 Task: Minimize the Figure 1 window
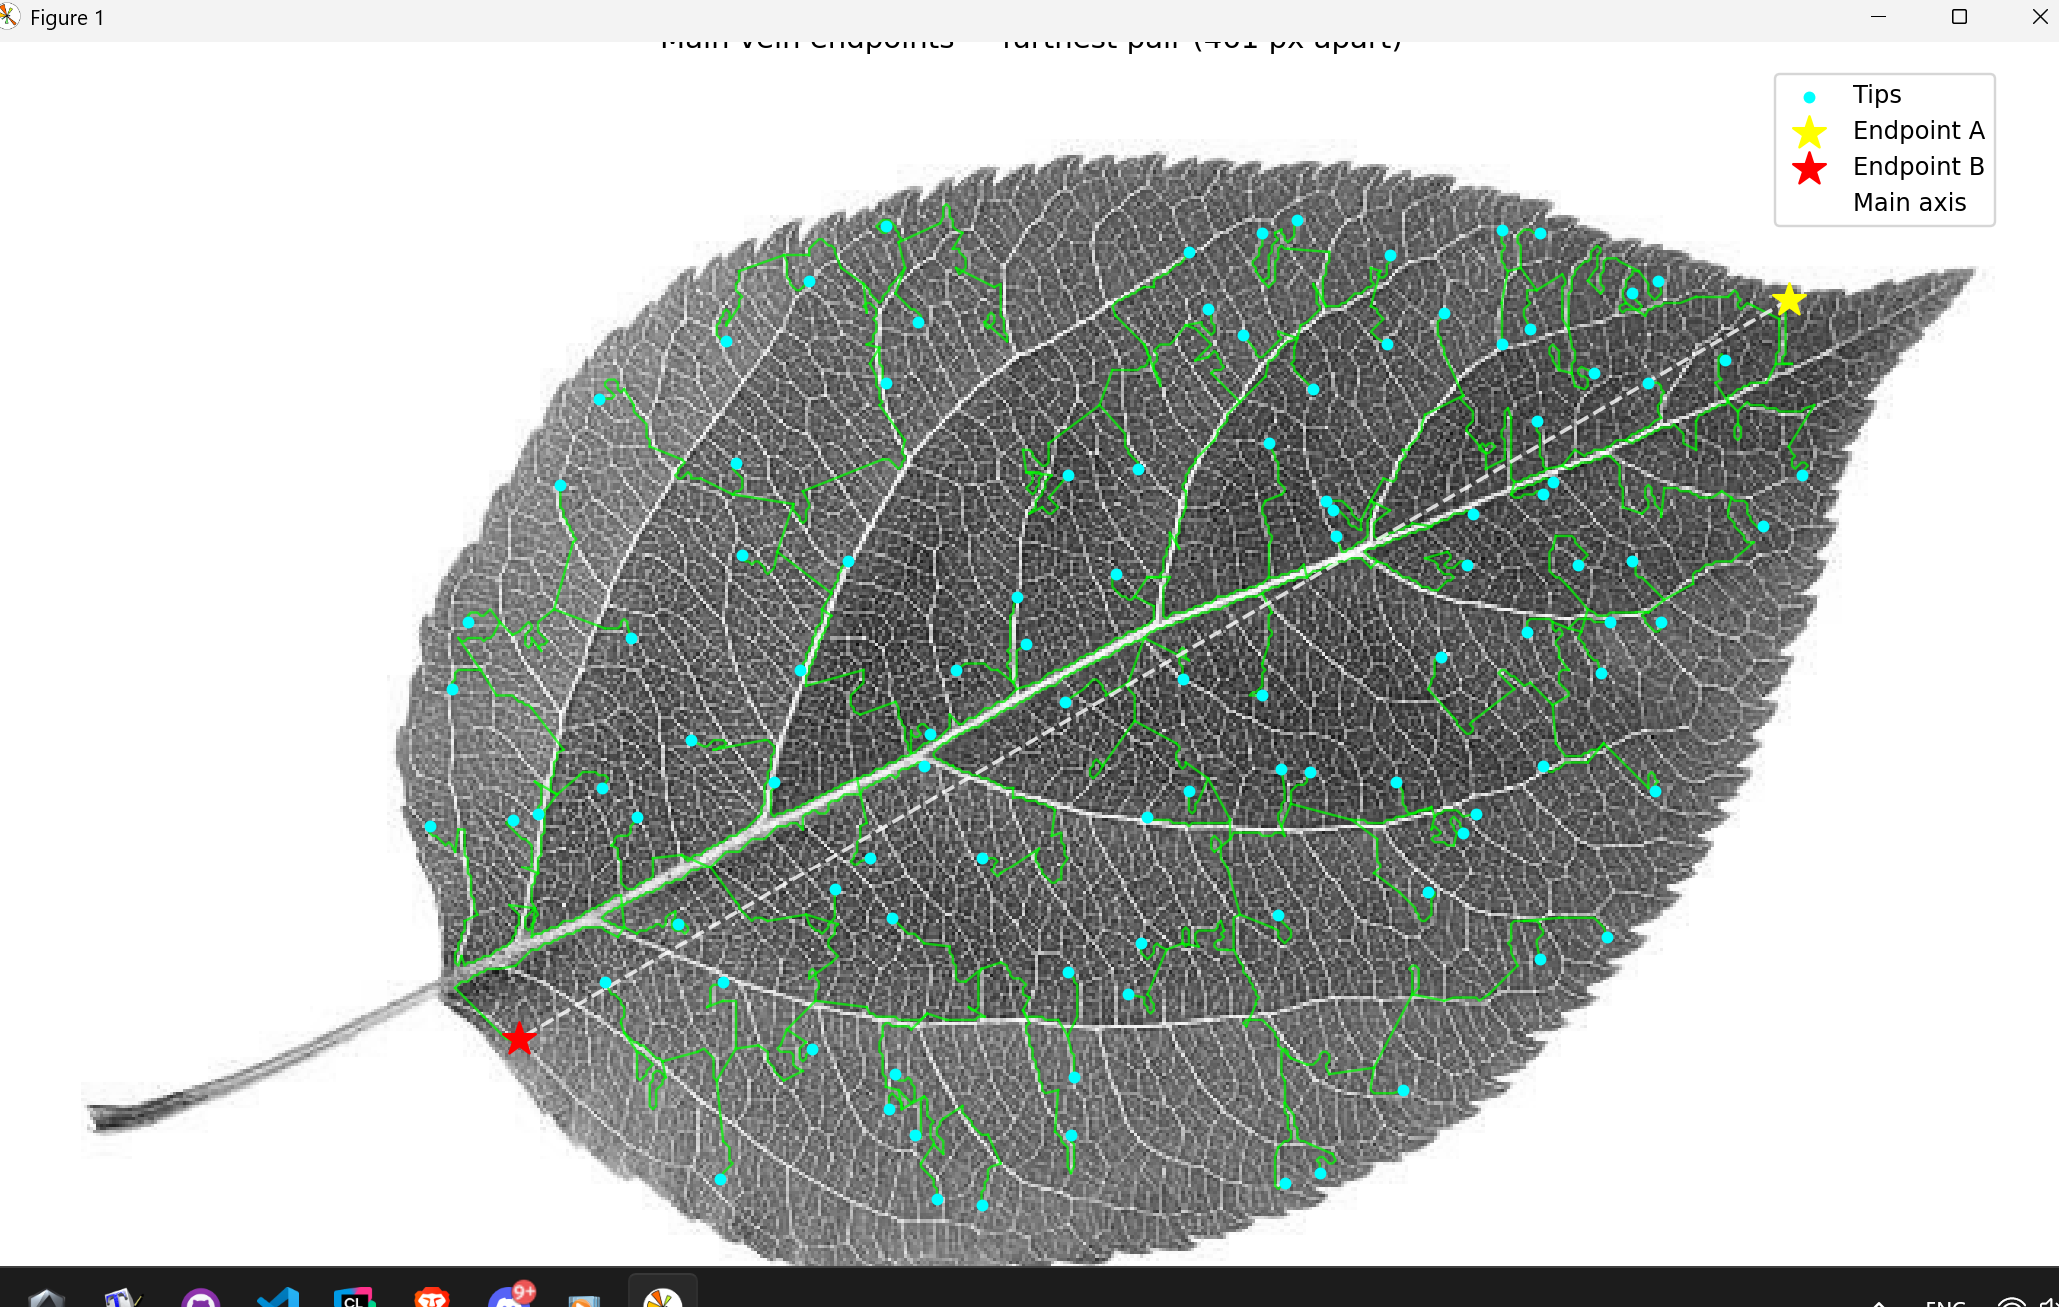[x=1878, y=17]
